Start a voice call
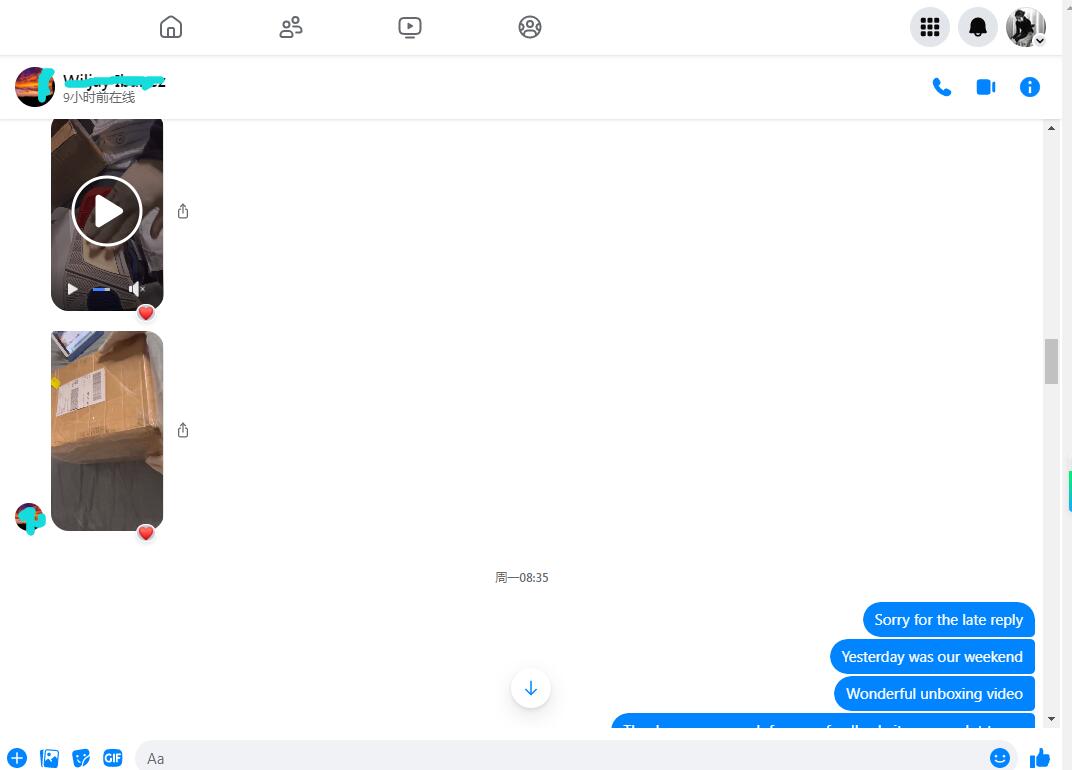This screenshot has width=1072, height=770. [941, 87]
